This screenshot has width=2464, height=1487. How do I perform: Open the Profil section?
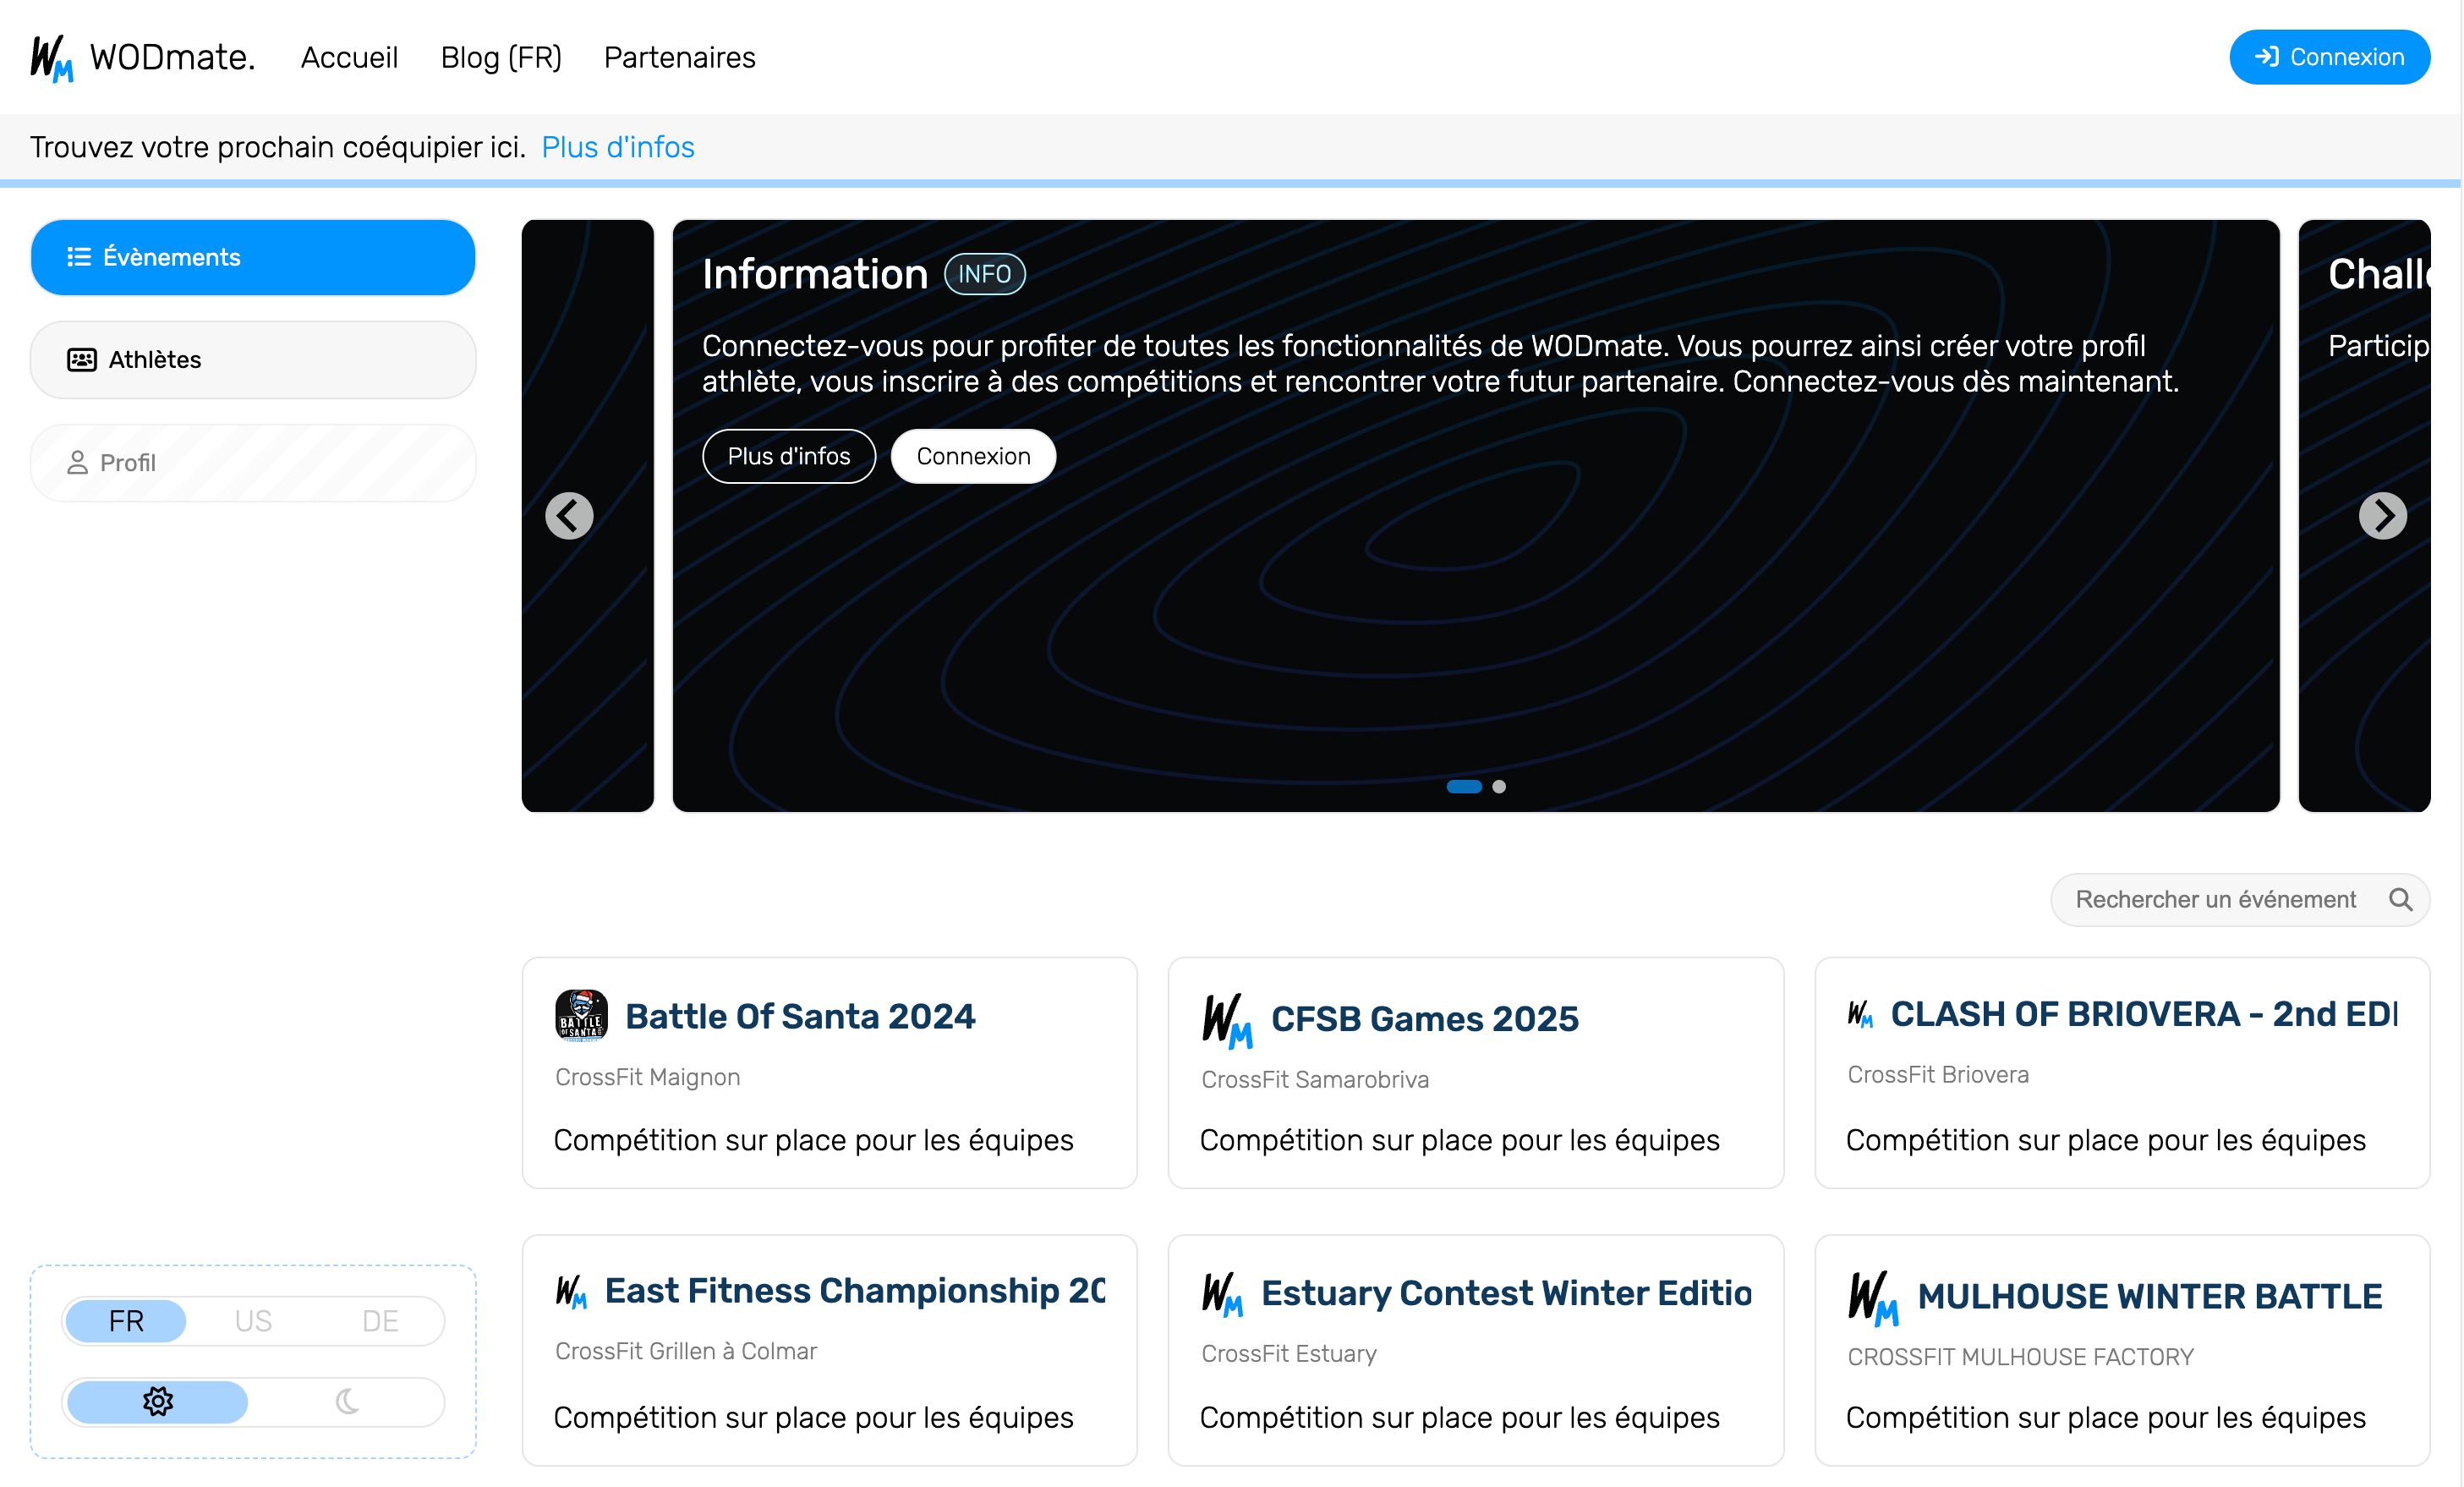click(252, 462)
